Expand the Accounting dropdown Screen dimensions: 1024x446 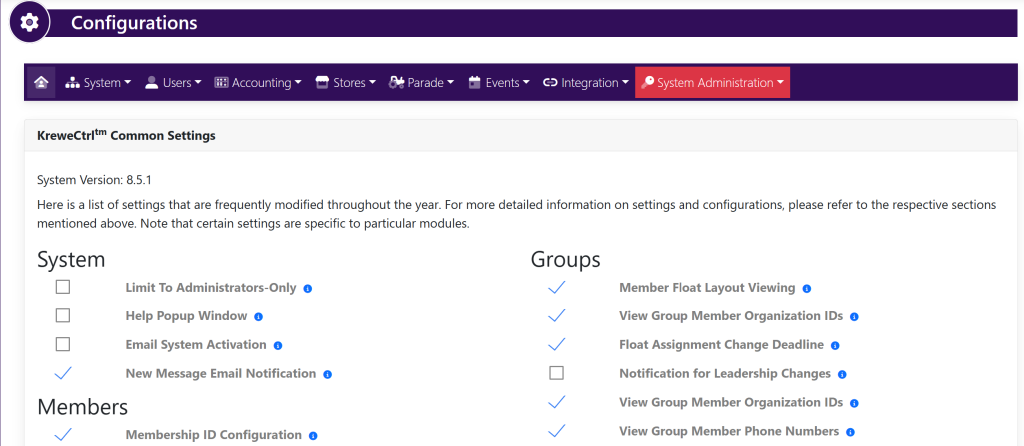click(x=258, y=83)
